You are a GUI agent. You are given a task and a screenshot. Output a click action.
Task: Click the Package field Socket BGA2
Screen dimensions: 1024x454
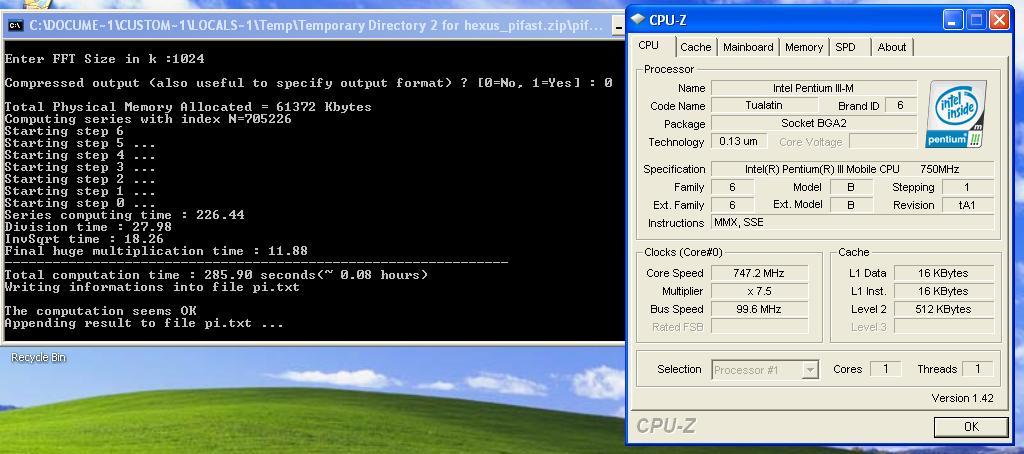tap(814, 123)
